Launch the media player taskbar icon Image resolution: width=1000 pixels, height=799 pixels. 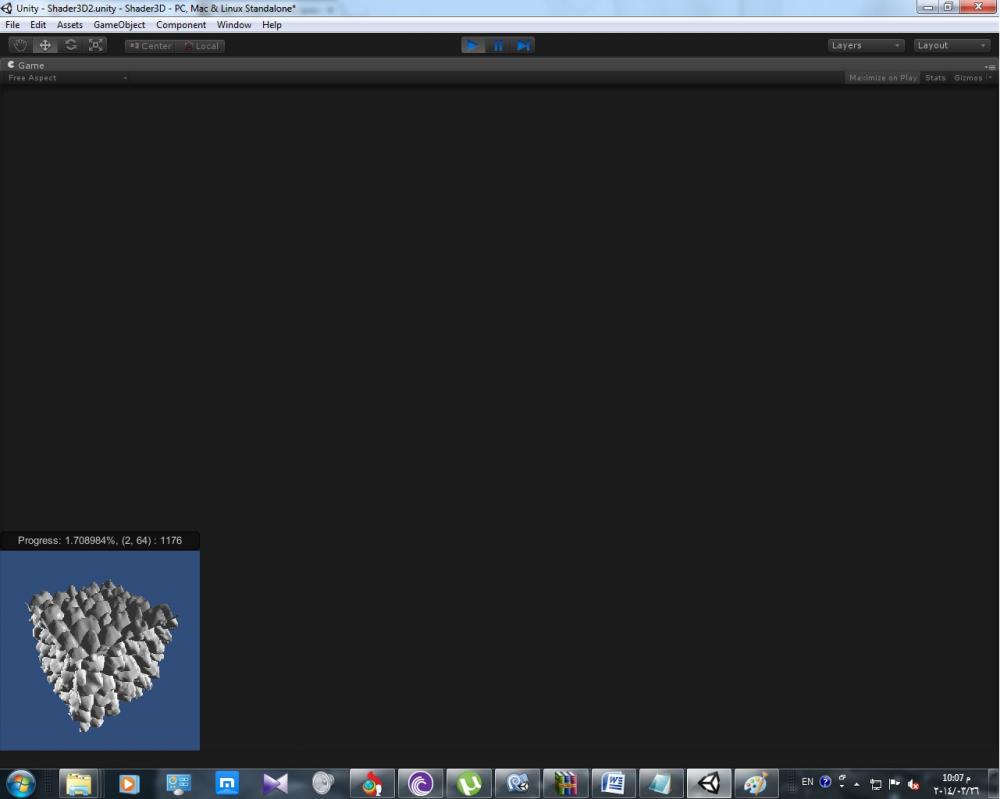129,783
